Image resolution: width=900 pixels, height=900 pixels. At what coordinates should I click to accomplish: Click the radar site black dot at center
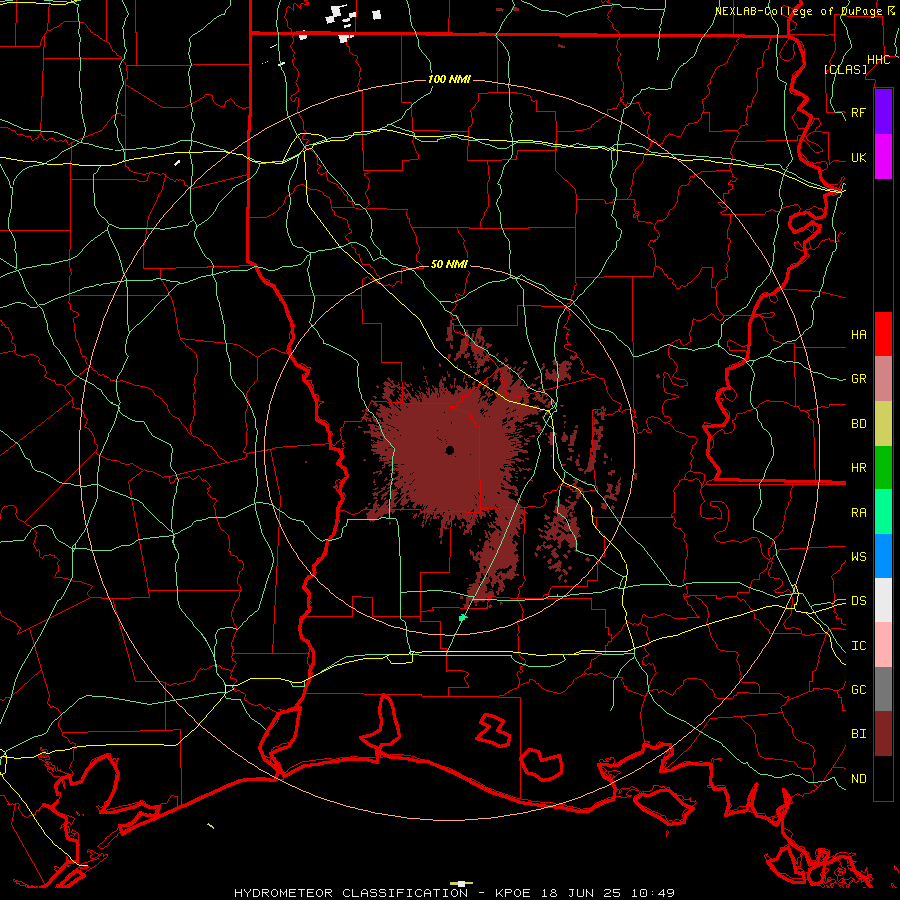(449, 450)
